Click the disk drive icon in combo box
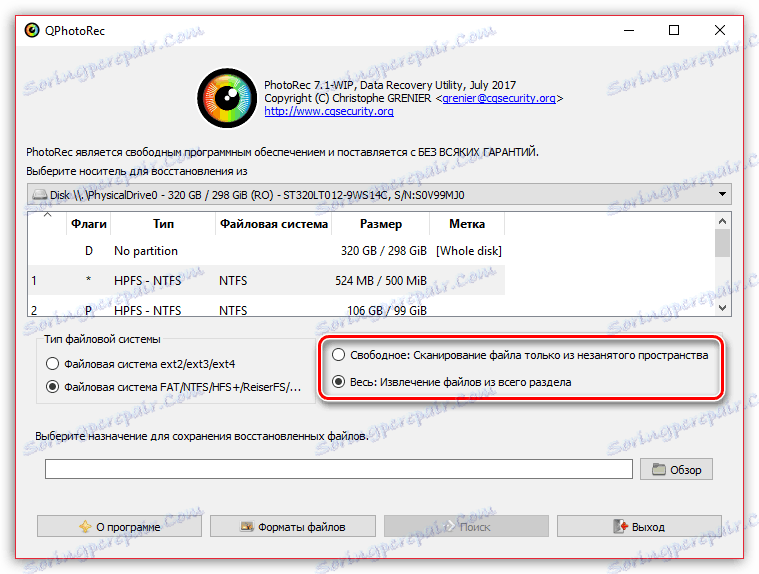 40,195
